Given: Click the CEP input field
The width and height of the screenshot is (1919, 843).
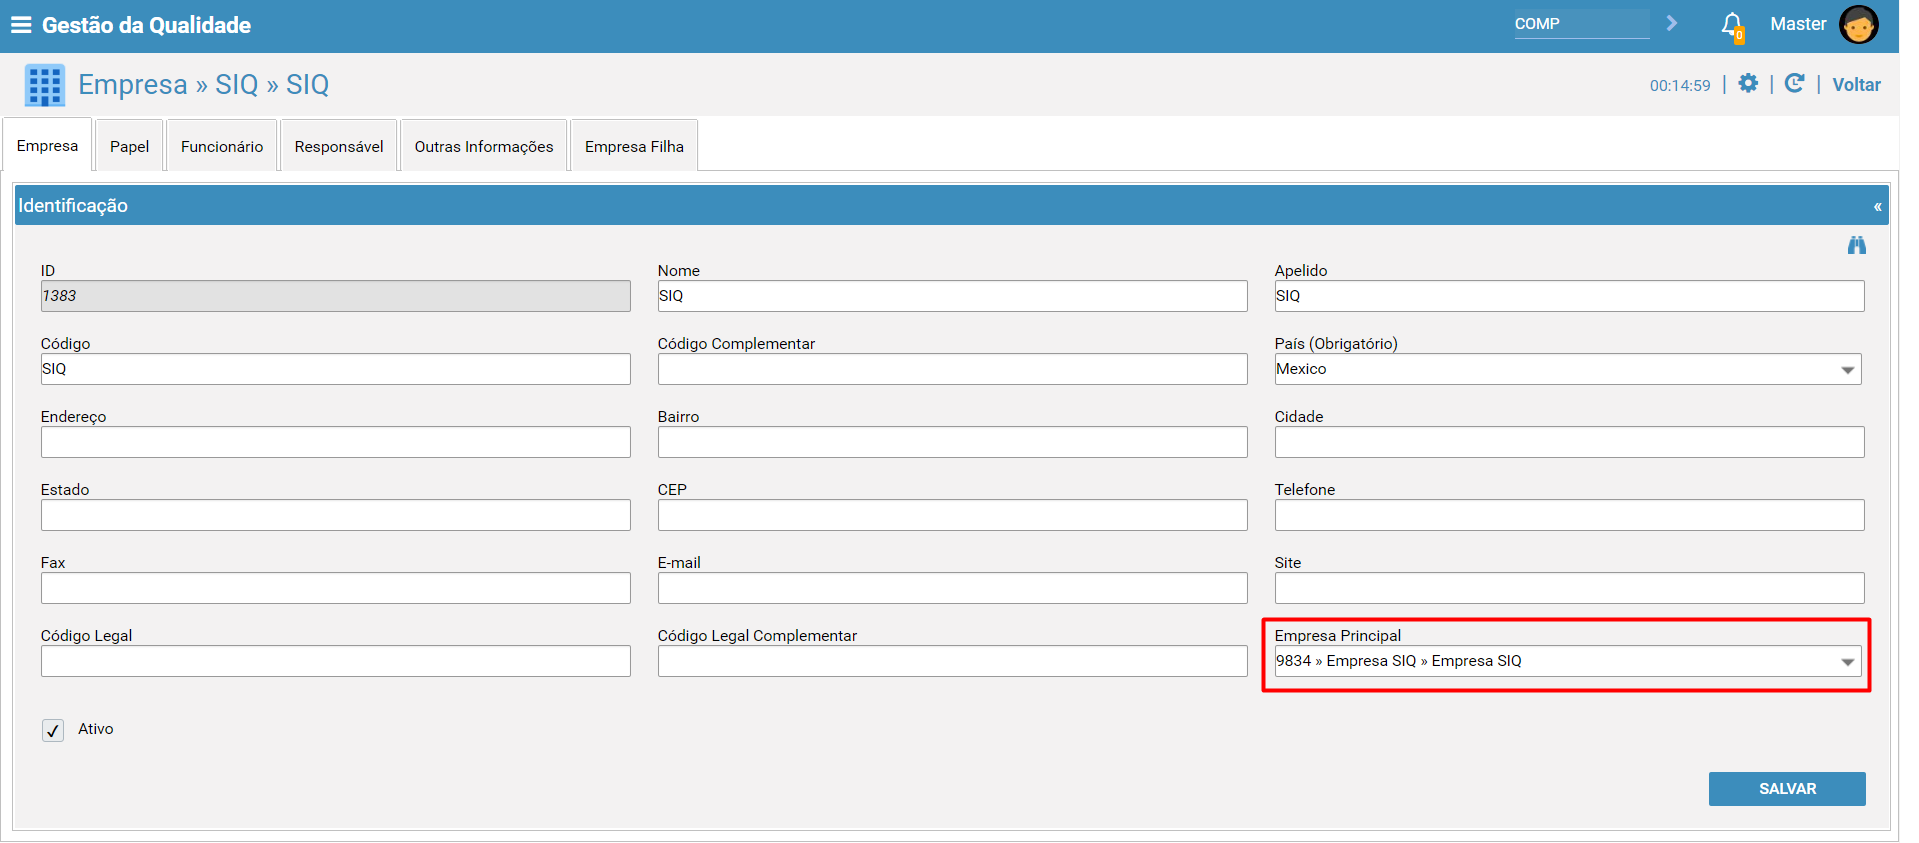Looking at the screenshot, I should [x=952, y=515].
